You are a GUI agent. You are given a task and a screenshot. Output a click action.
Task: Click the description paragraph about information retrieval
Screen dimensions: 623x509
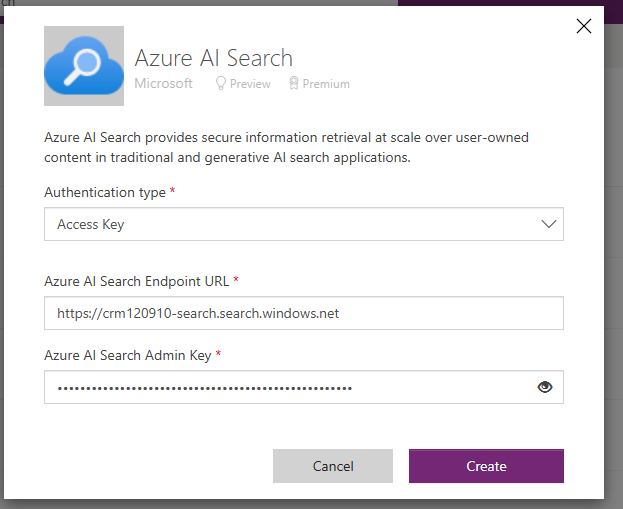[x=286, y=147]
